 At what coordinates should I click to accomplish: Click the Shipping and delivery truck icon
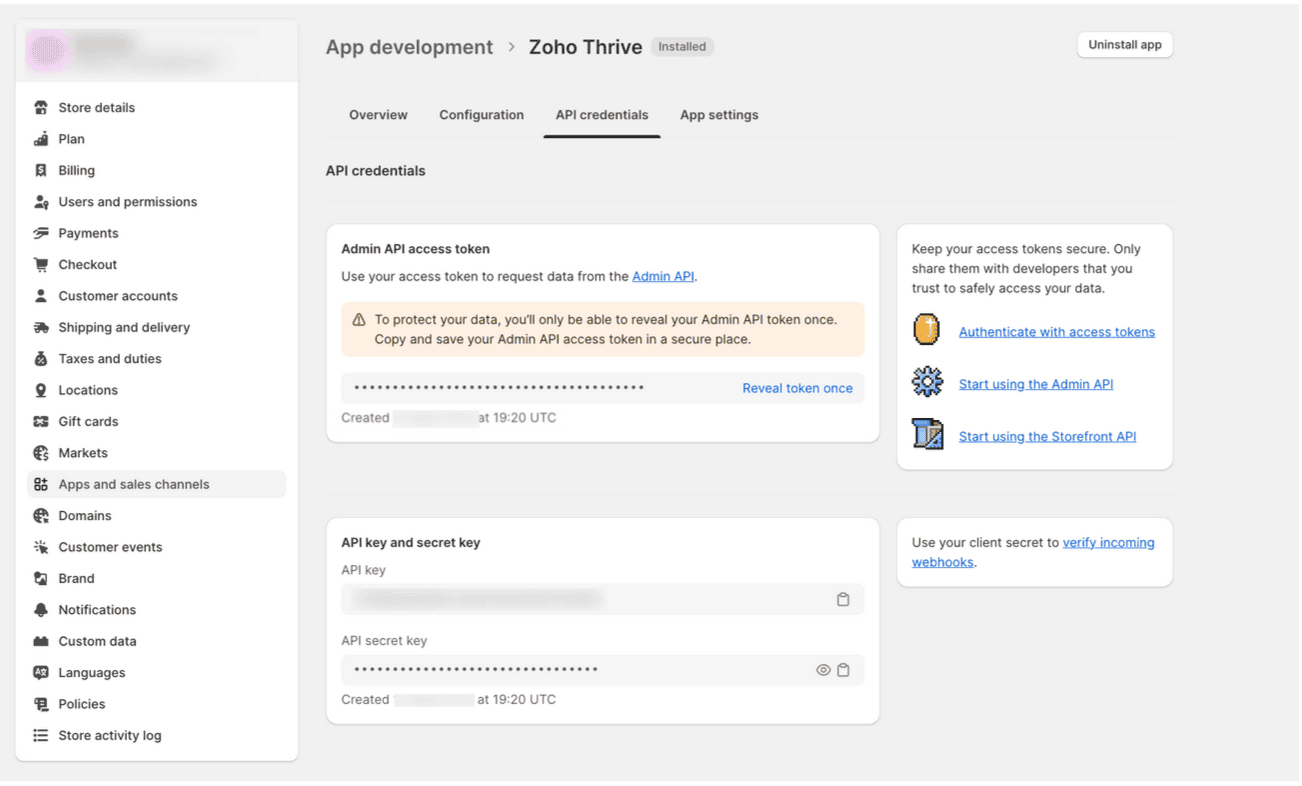(41, 328)
